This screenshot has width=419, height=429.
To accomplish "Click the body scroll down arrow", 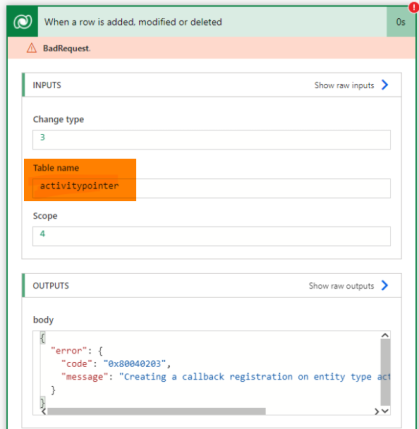I will pyautogui.click(x=385, y=411).
